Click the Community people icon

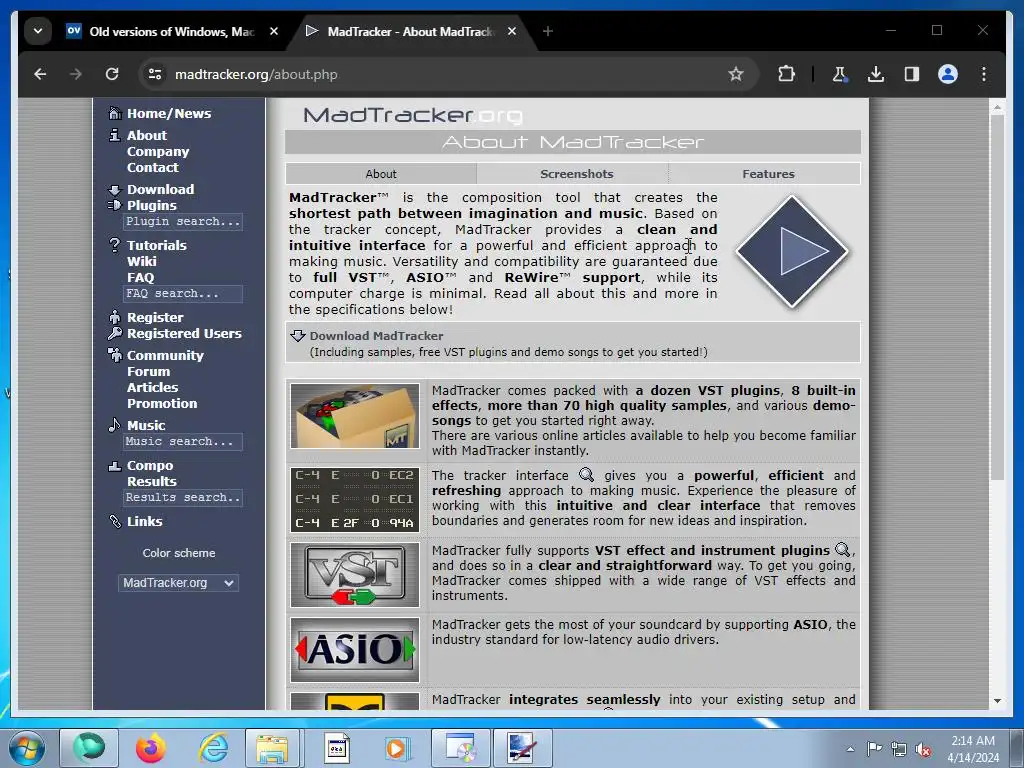pyautogui.click(x=115, y=355)
